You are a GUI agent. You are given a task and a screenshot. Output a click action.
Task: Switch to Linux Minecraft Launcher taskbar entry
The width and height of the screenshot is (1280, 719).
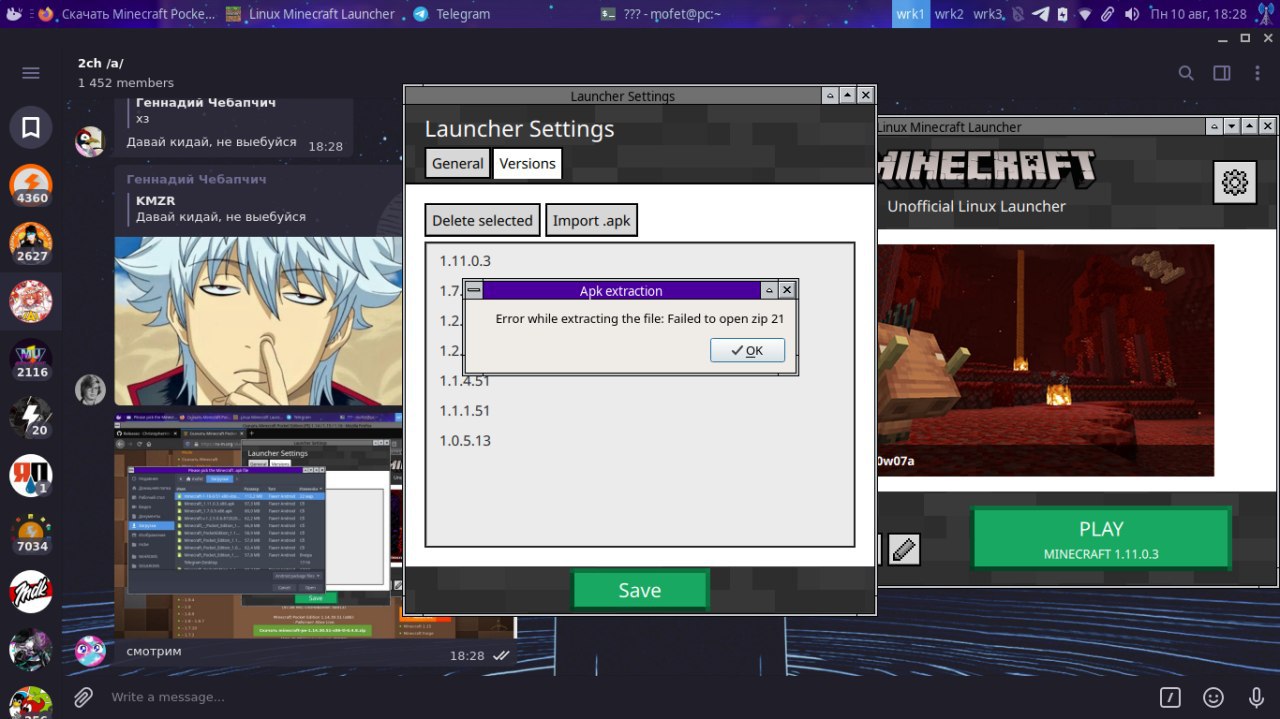pos(311,14)
